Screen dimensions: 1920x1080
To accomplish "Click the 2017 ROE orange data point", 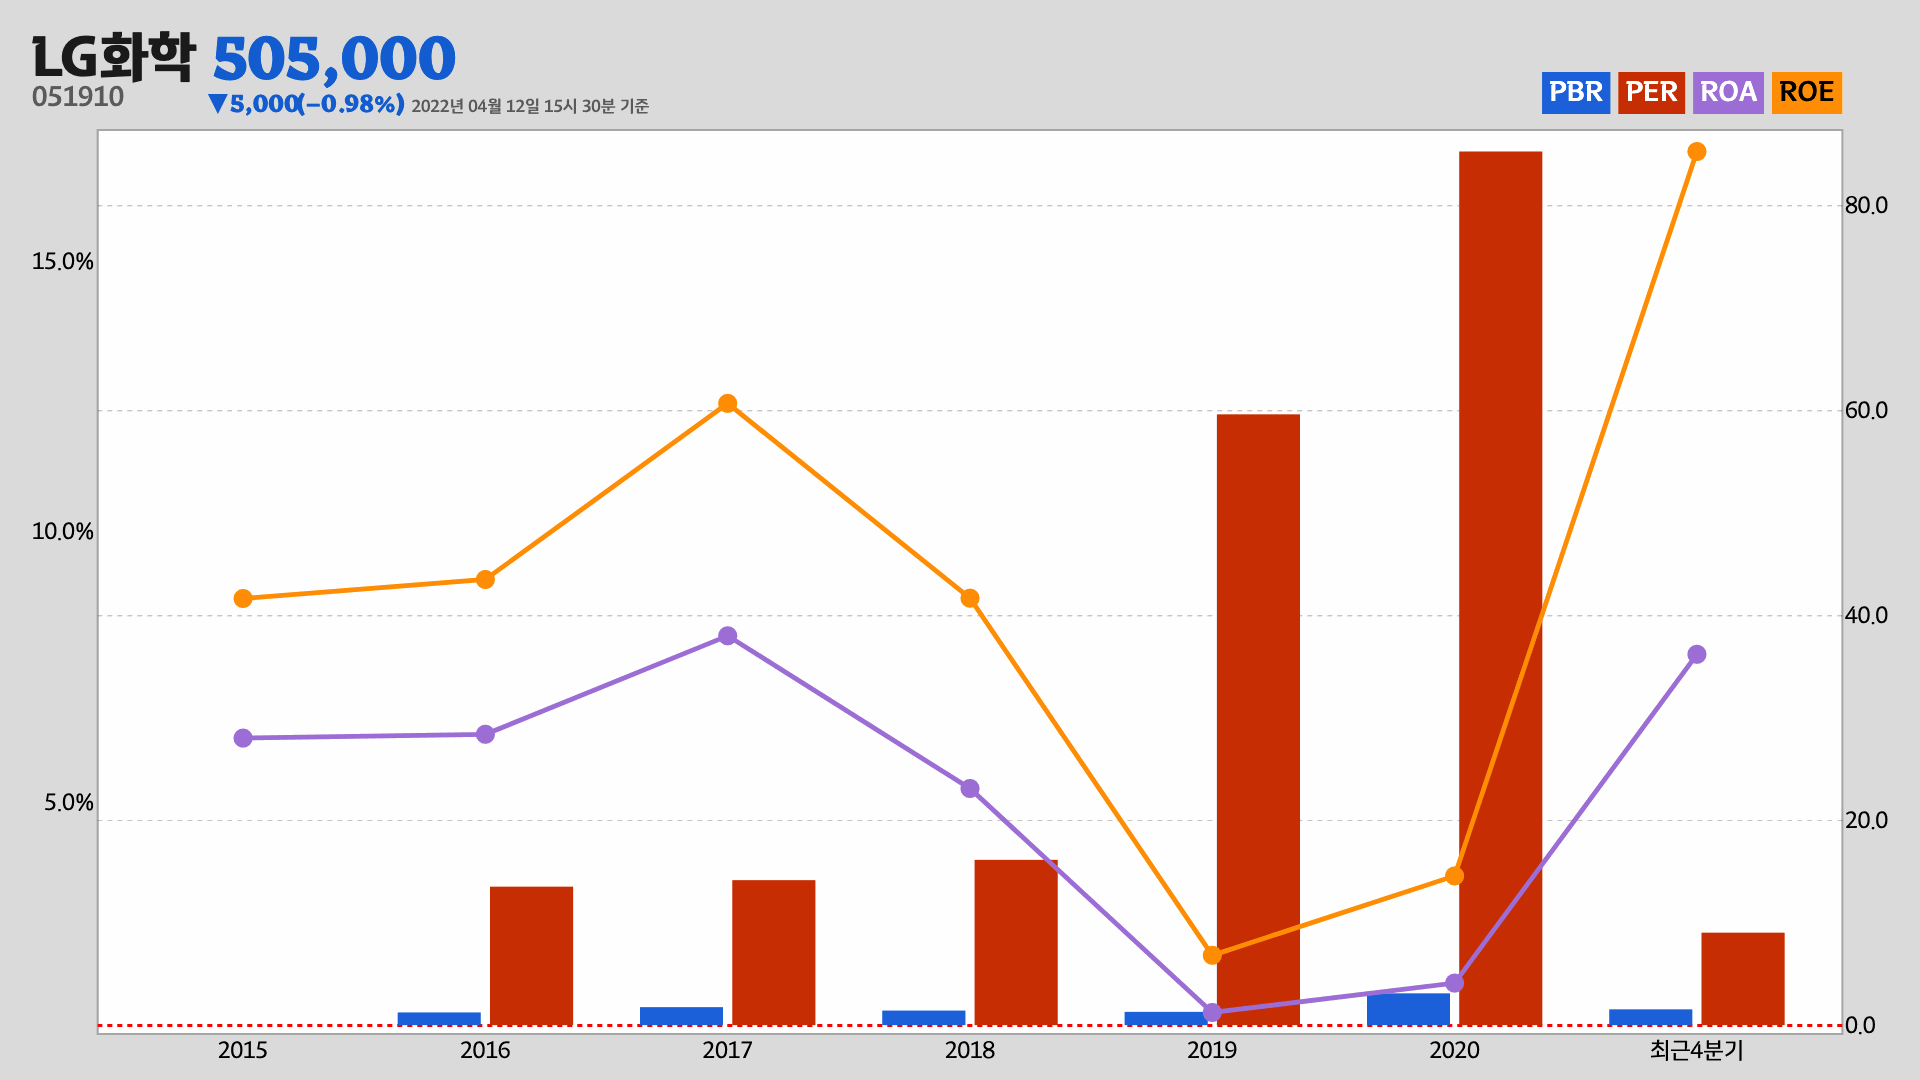I will 728,404.
